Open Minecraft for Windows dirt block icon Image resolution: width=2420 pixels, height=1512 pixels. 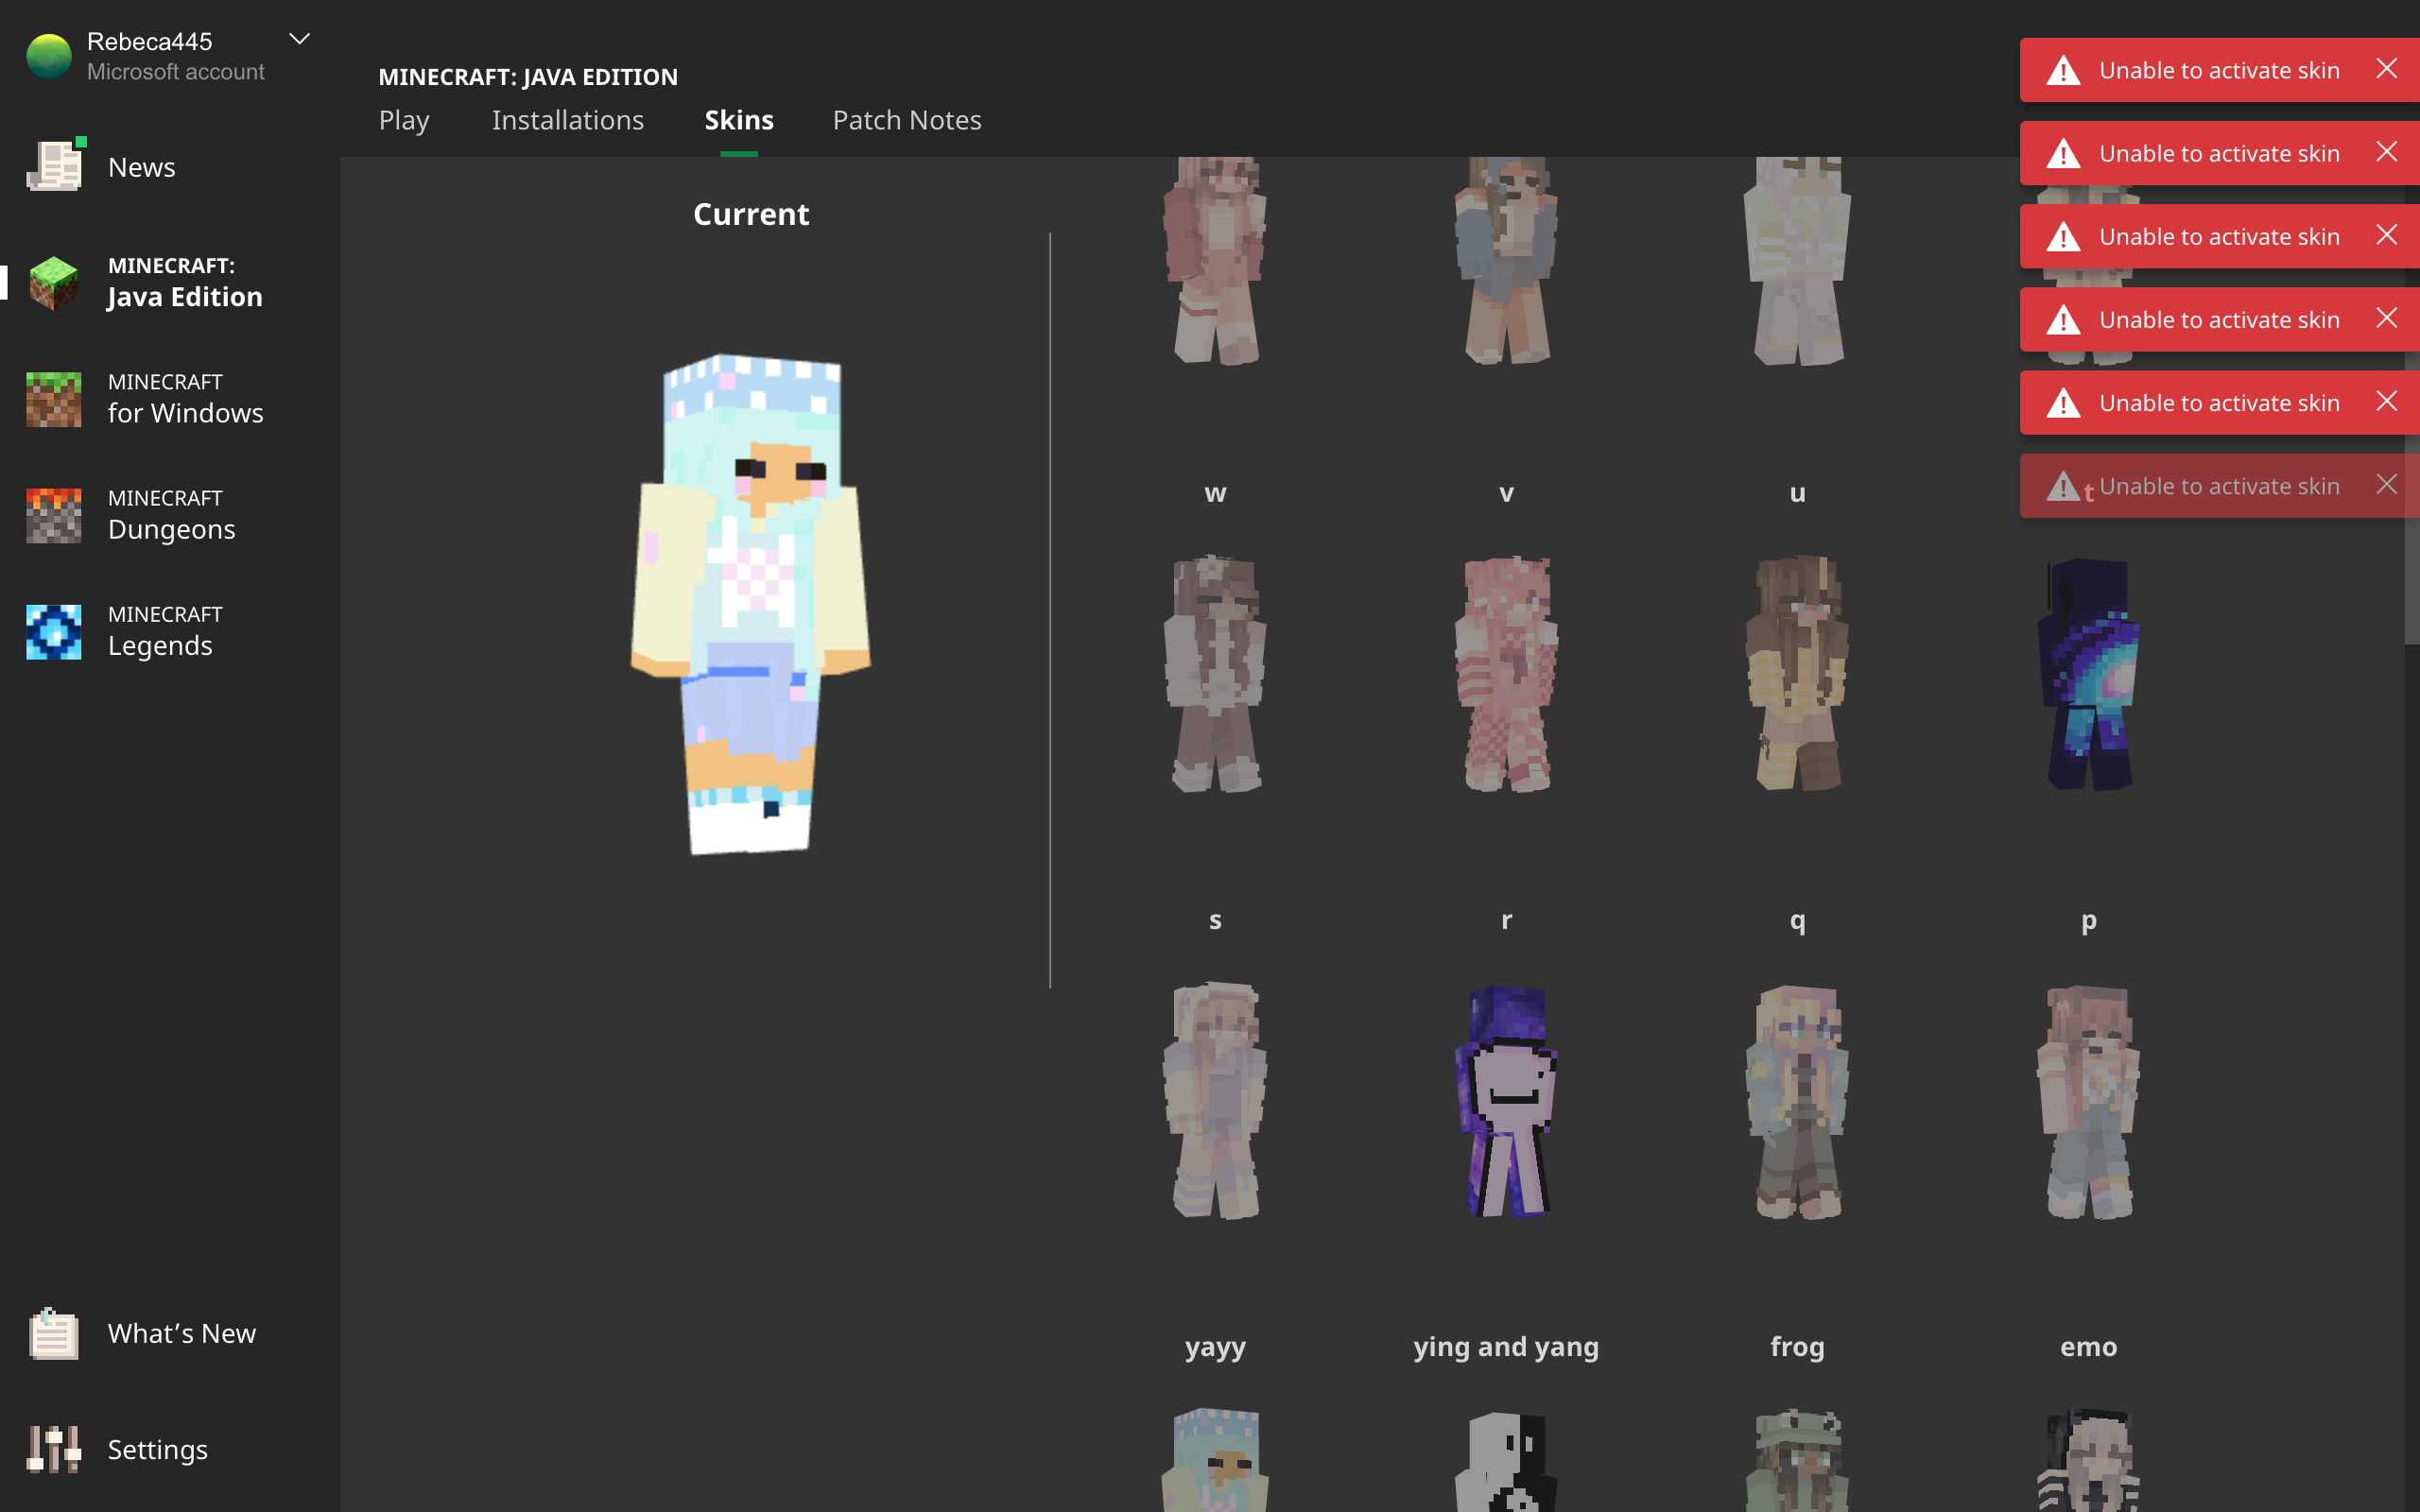[x=54, y=398]
